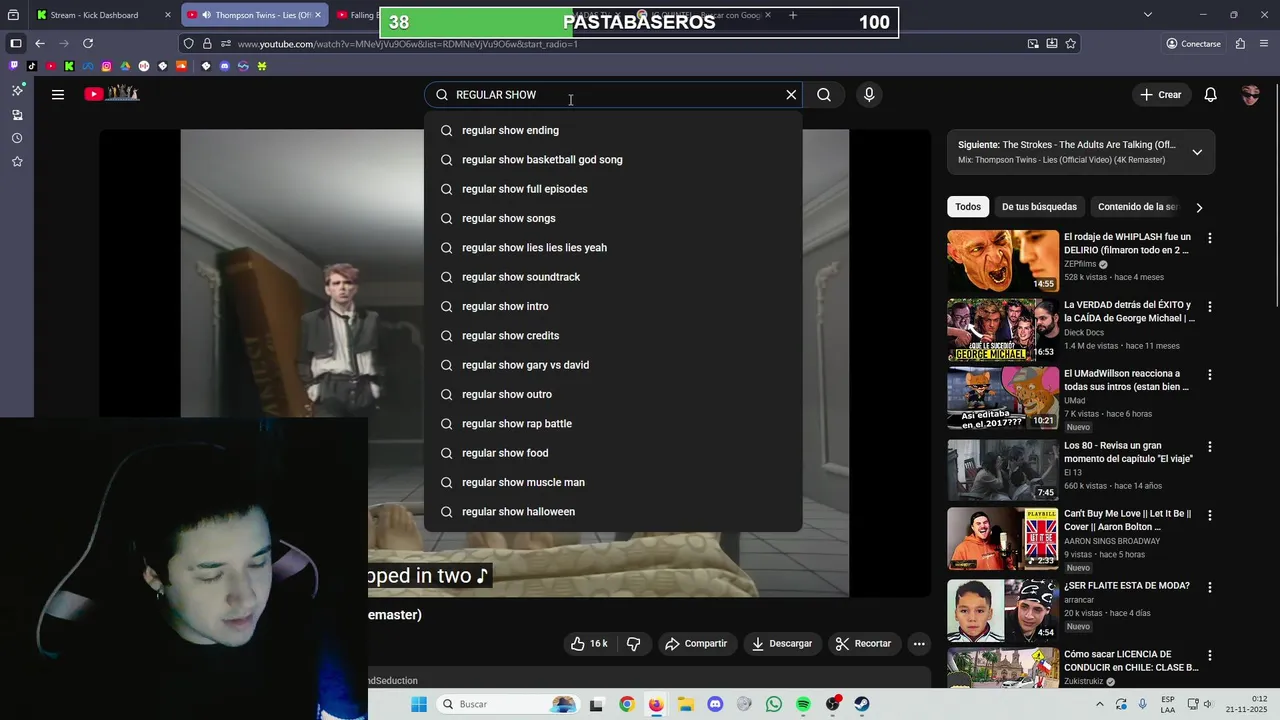Open the WHIPLASH video thumbnail

tap(1003, 261)
